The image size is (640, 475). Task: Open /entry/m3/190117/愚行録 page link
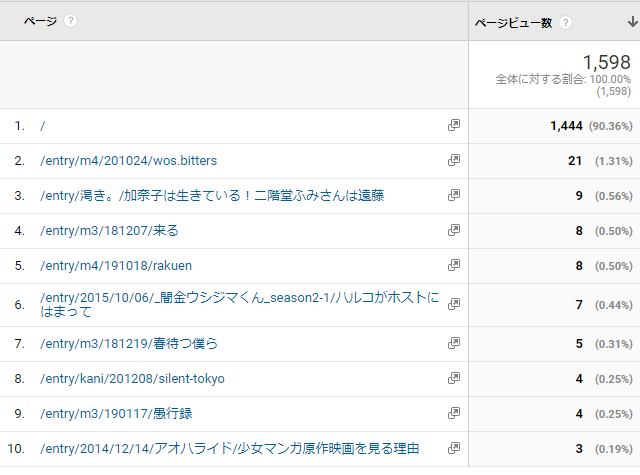pyautogui.click(x=116, y=414)
